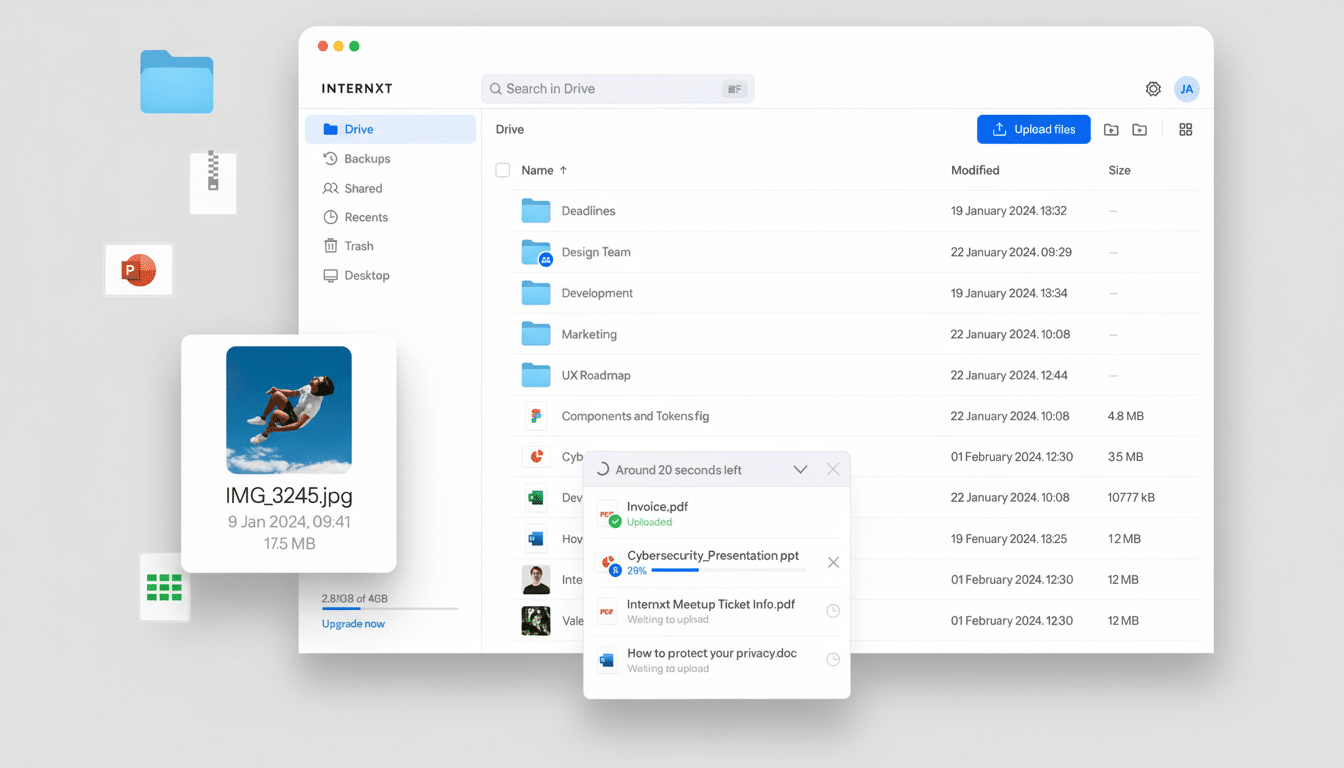Click the upload folder icon
Image resolution: width=1344 pixels, height=768 pixels.
click(1111, 129)
